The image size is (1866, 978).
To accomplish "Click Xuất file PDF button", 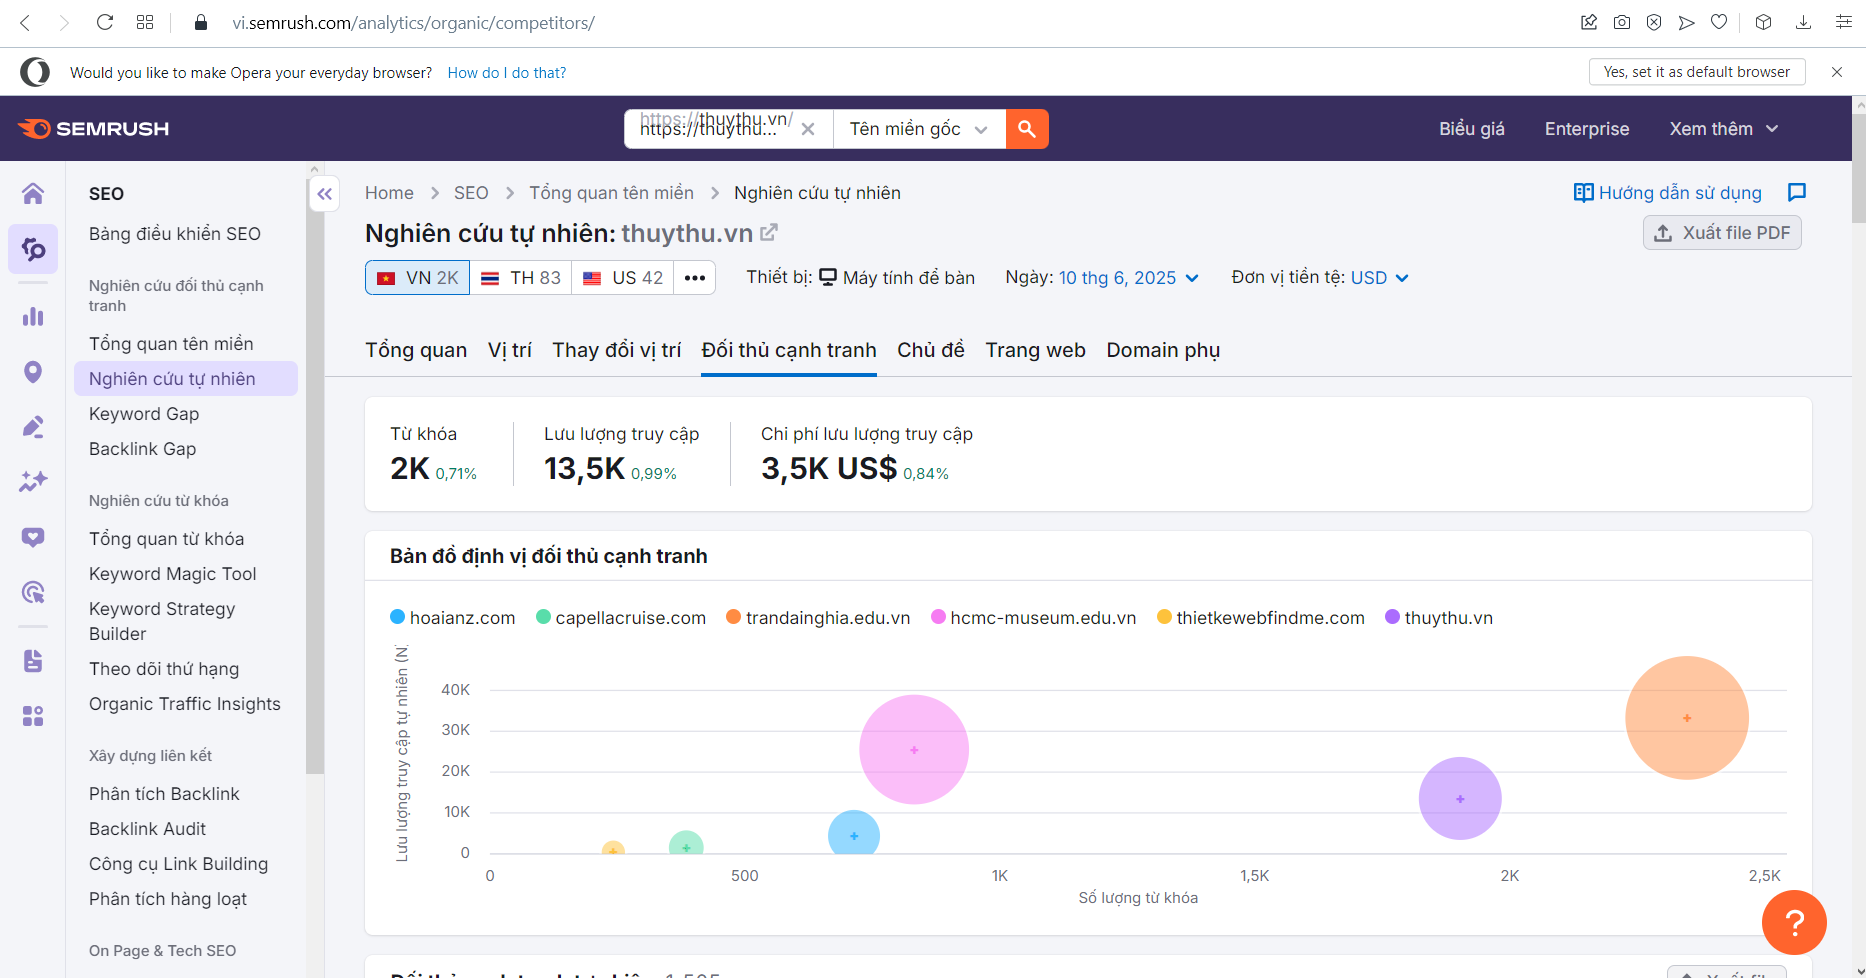I will coord(1722,233).
